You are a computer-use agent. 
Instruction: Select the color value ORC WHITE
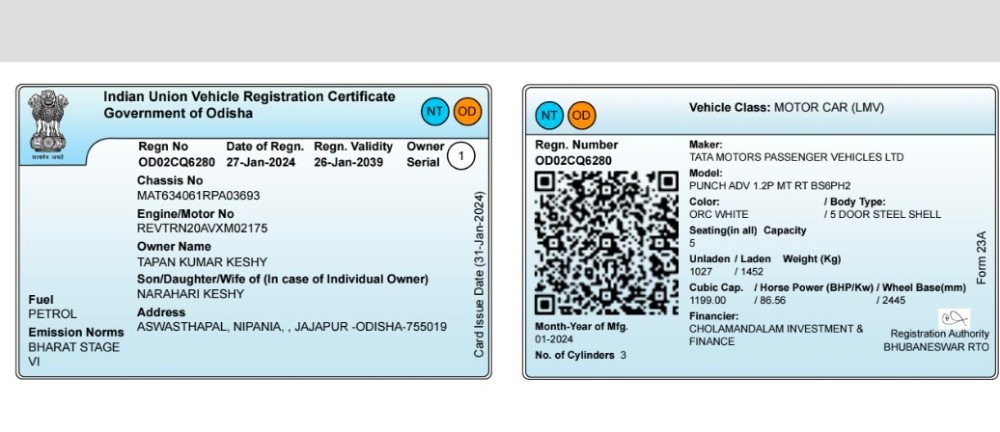tap(719, 214)
